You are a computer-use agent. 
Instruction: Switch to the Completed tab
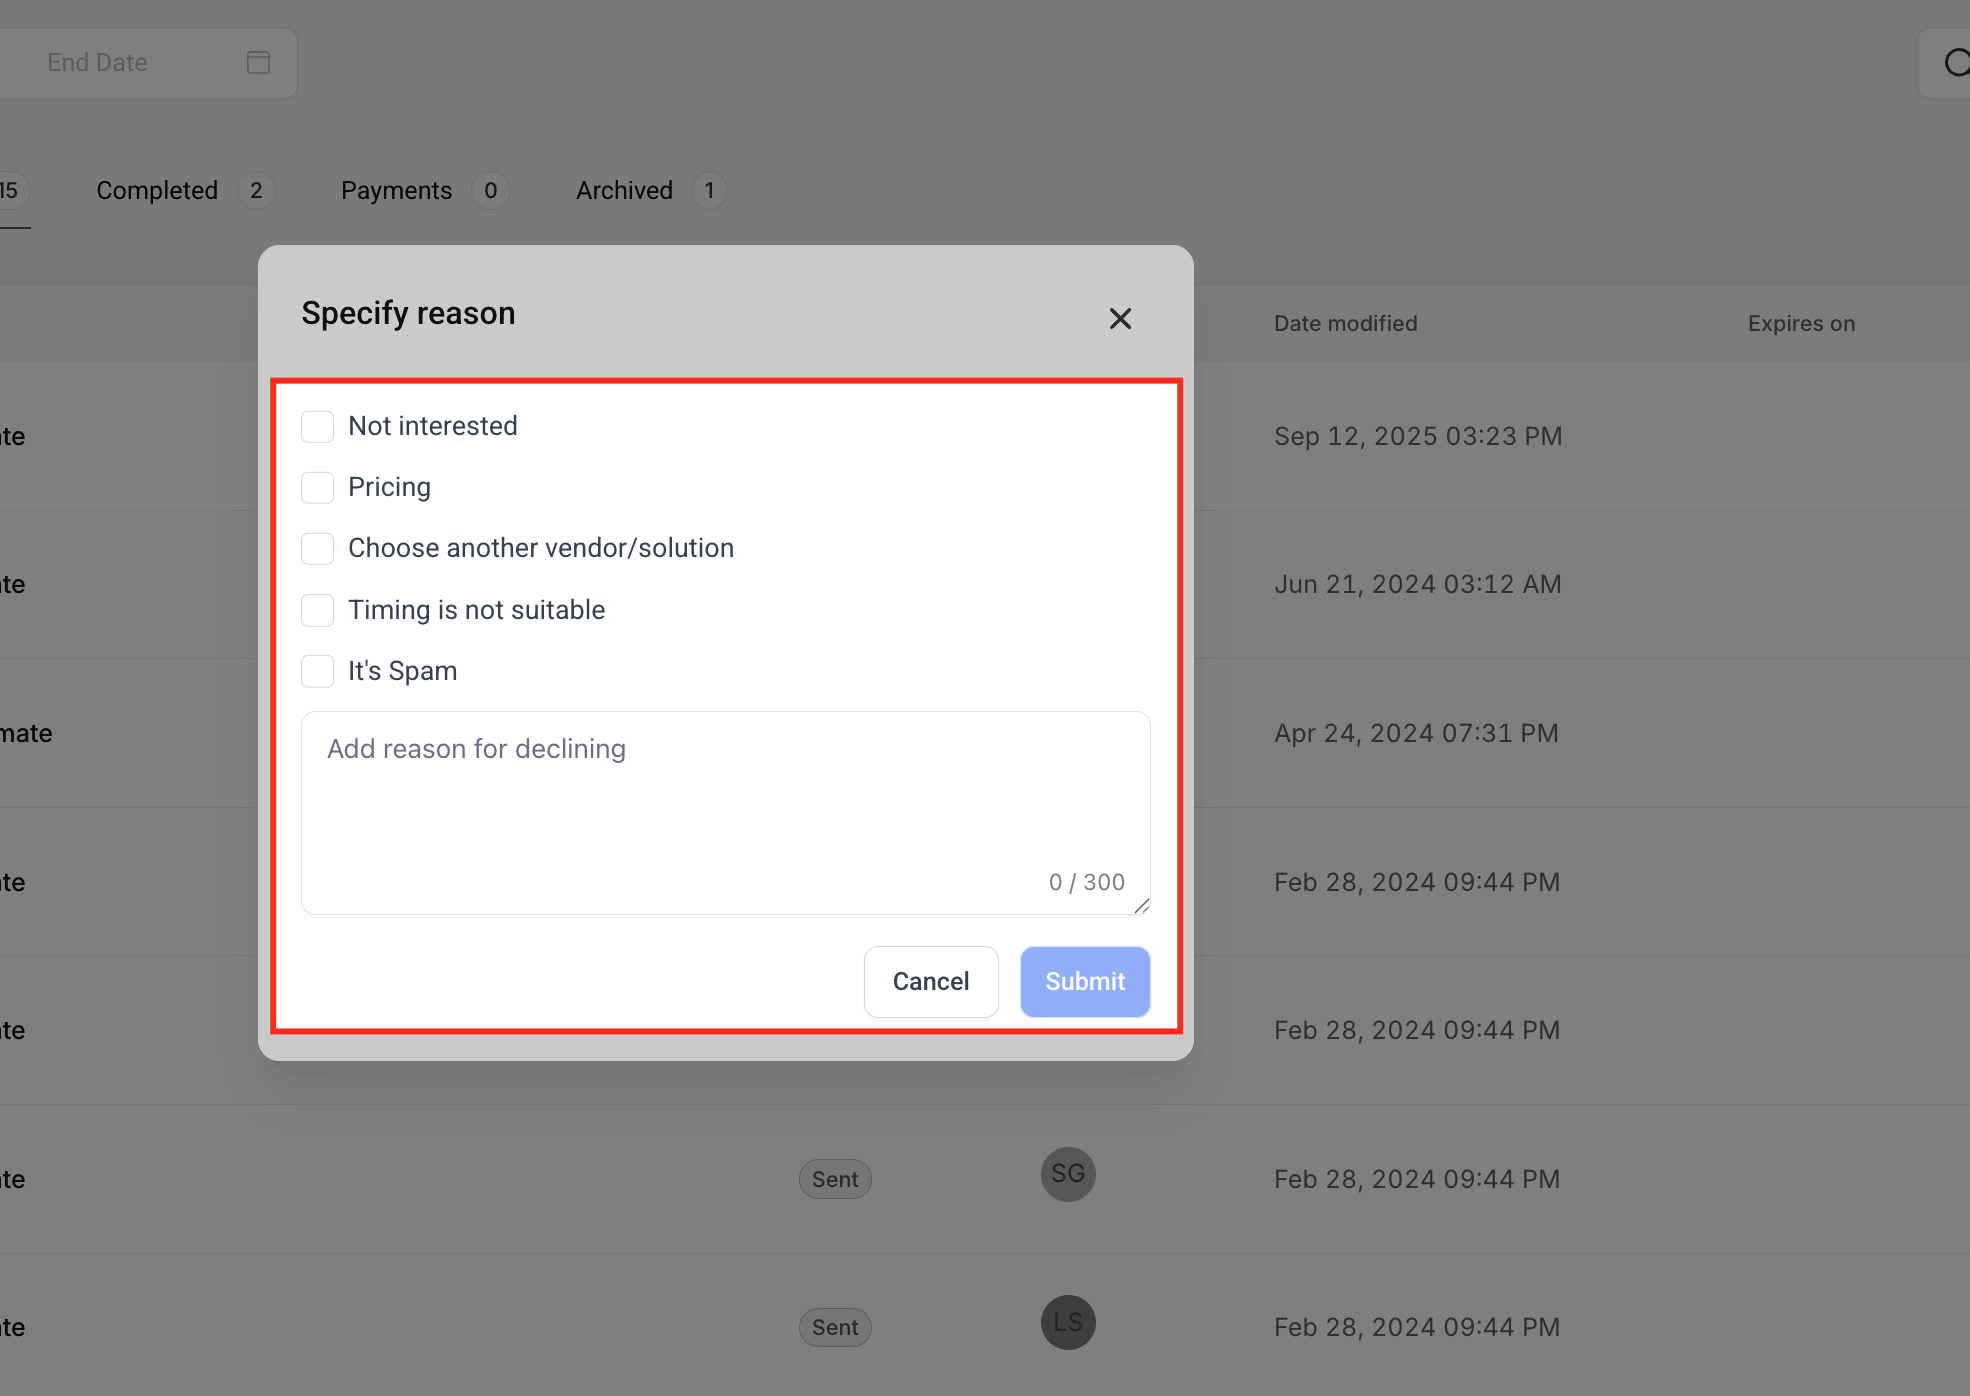point(157,191)
